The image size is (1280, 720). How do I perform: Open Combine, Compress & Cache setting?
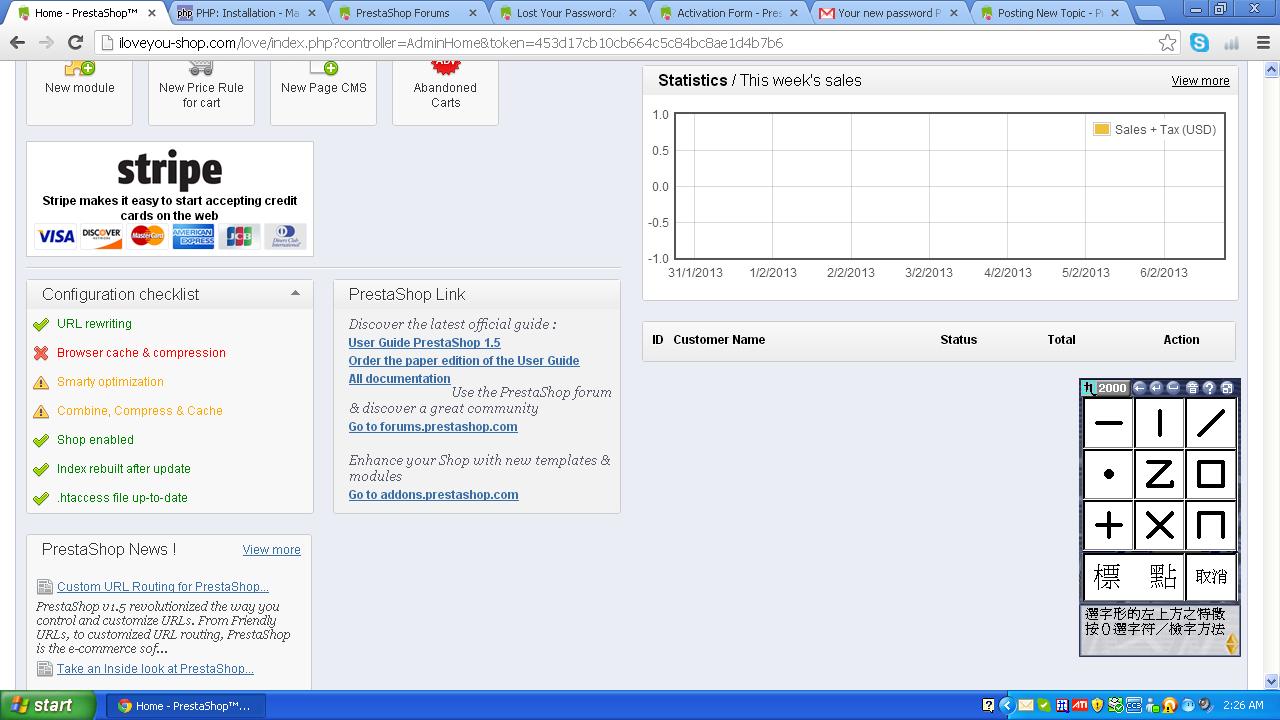coord(140,411)
